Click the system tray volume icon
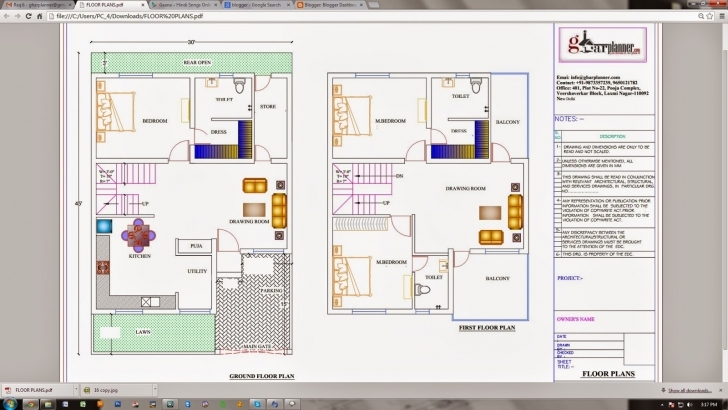 tap(689, 405)
